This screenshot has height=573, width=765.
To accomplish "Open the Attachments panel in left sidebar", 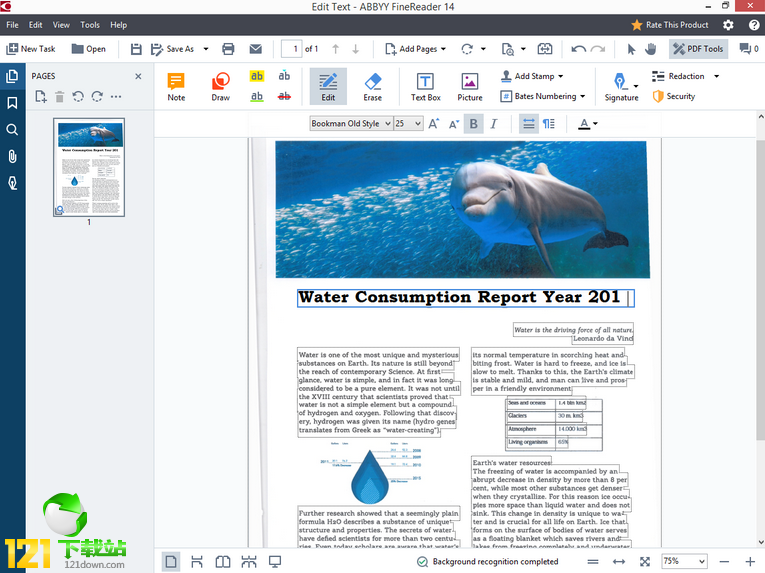I will [x=12, y=156].
